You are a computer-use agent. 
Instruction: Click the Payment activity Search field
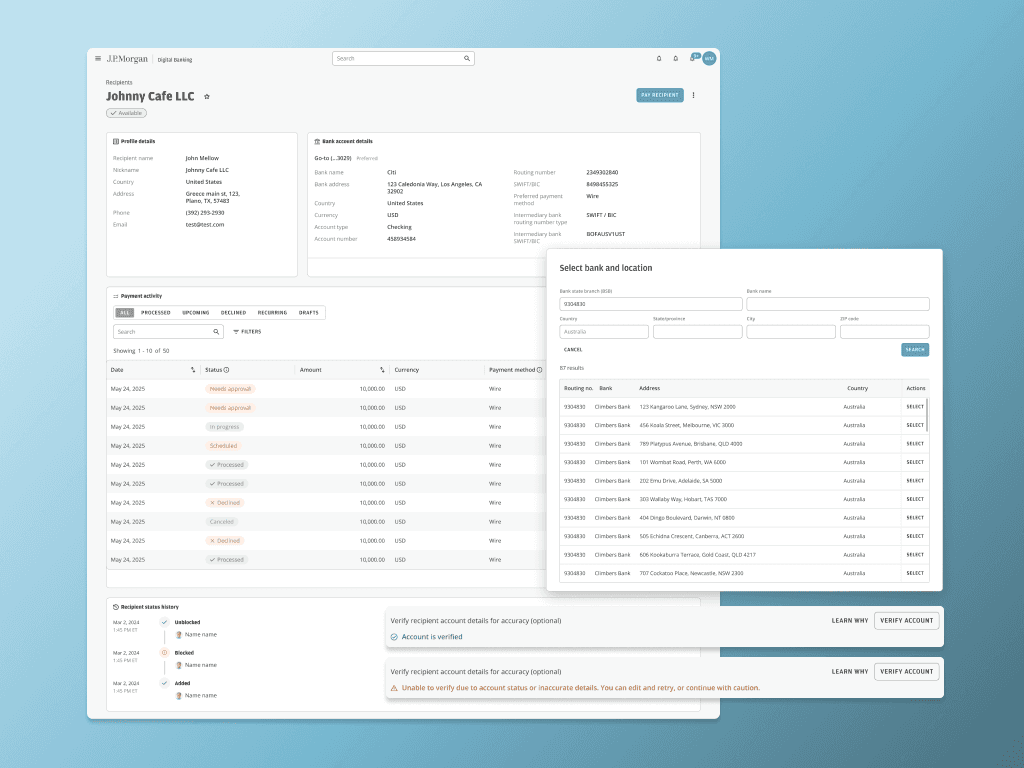168,332
